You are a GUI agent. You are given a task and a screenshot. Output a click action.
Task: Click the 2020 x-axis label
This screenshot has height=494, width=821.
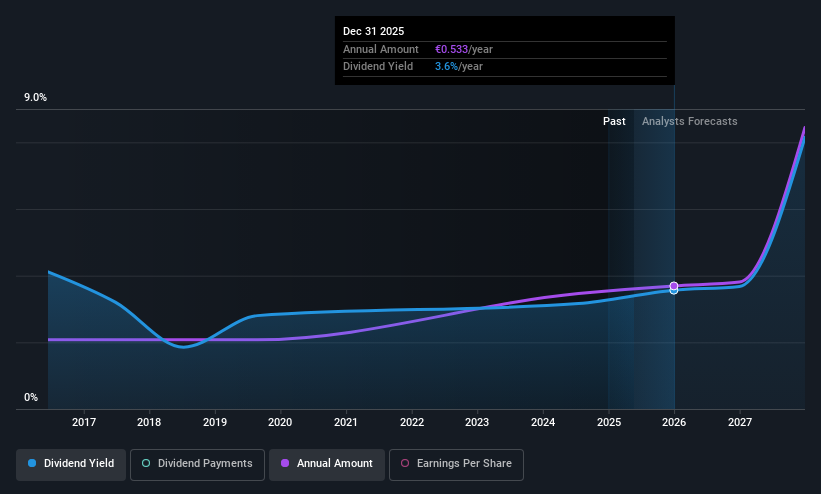click(280, 422)
